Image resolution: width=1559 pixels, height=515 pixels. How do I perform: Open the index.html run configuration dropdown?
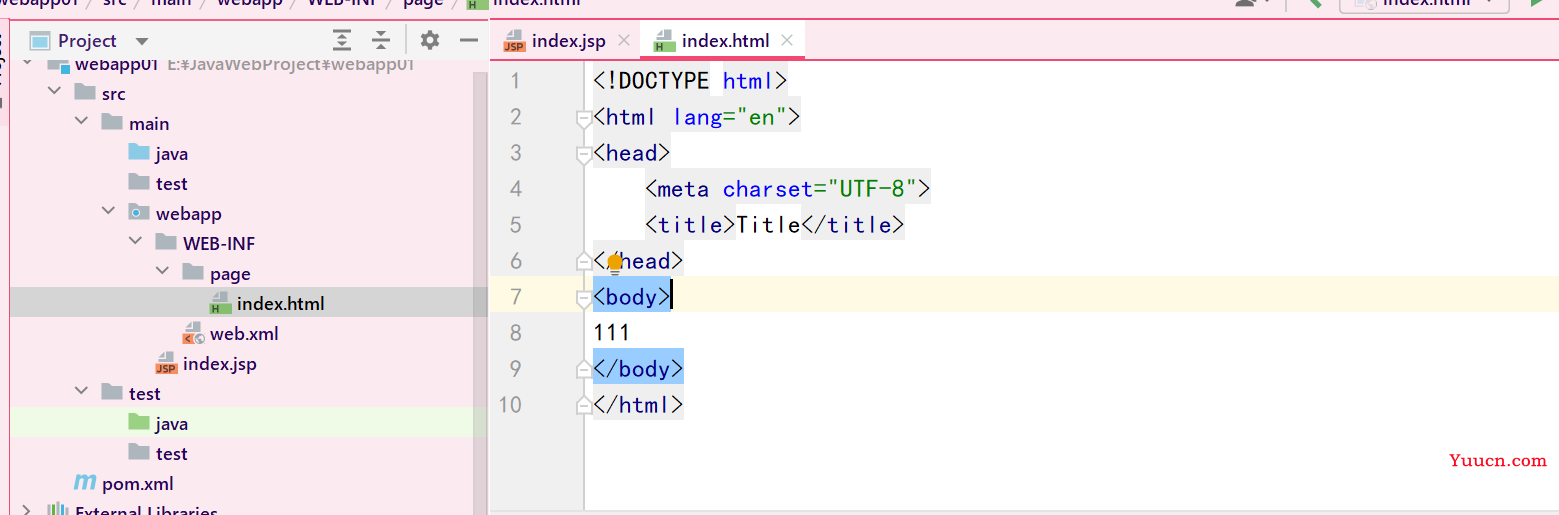click(1424, 5)
